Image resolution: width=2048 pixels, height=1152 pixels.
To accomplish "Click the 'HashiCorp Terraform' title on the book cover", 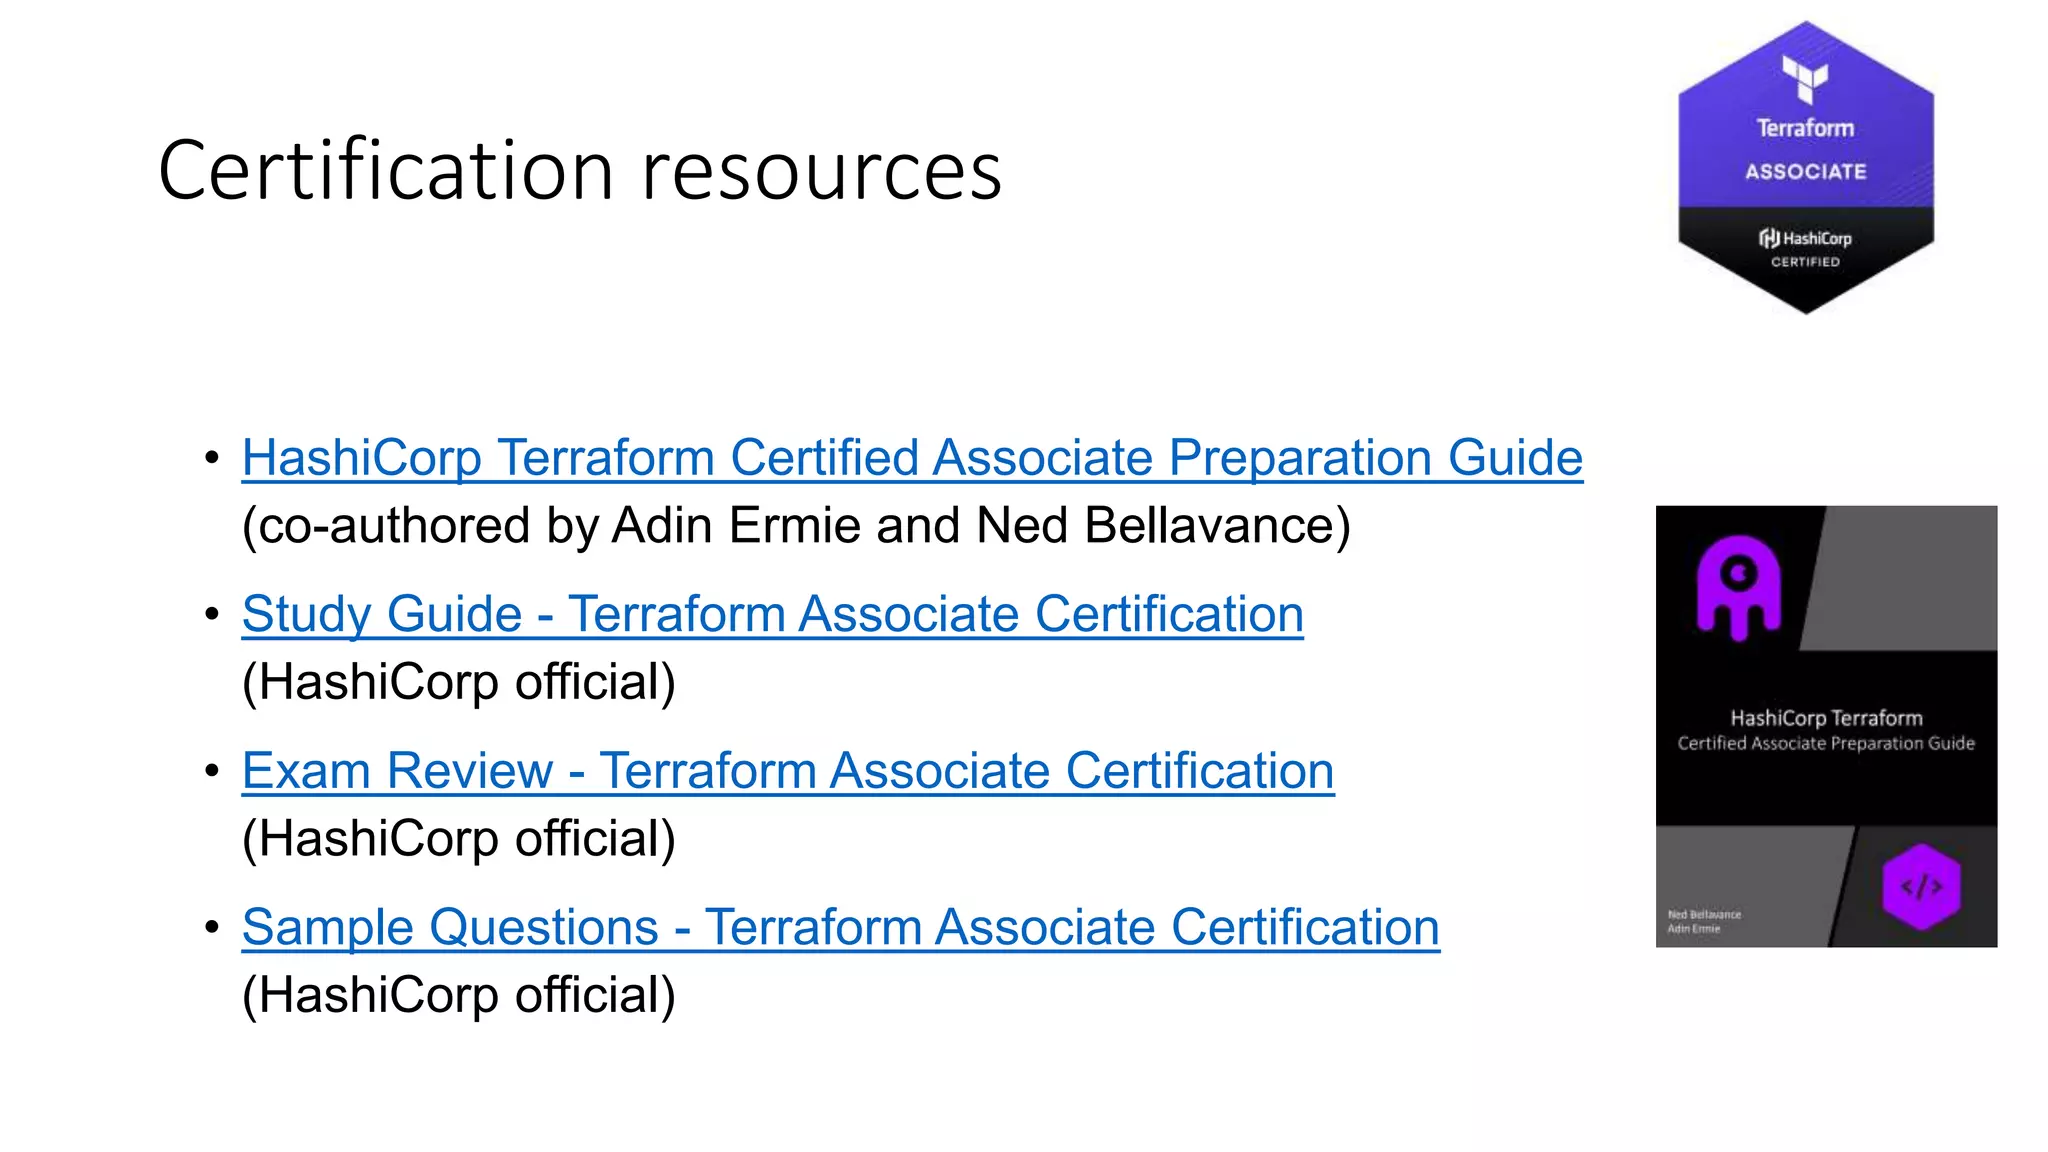I will pos(1826,718).
